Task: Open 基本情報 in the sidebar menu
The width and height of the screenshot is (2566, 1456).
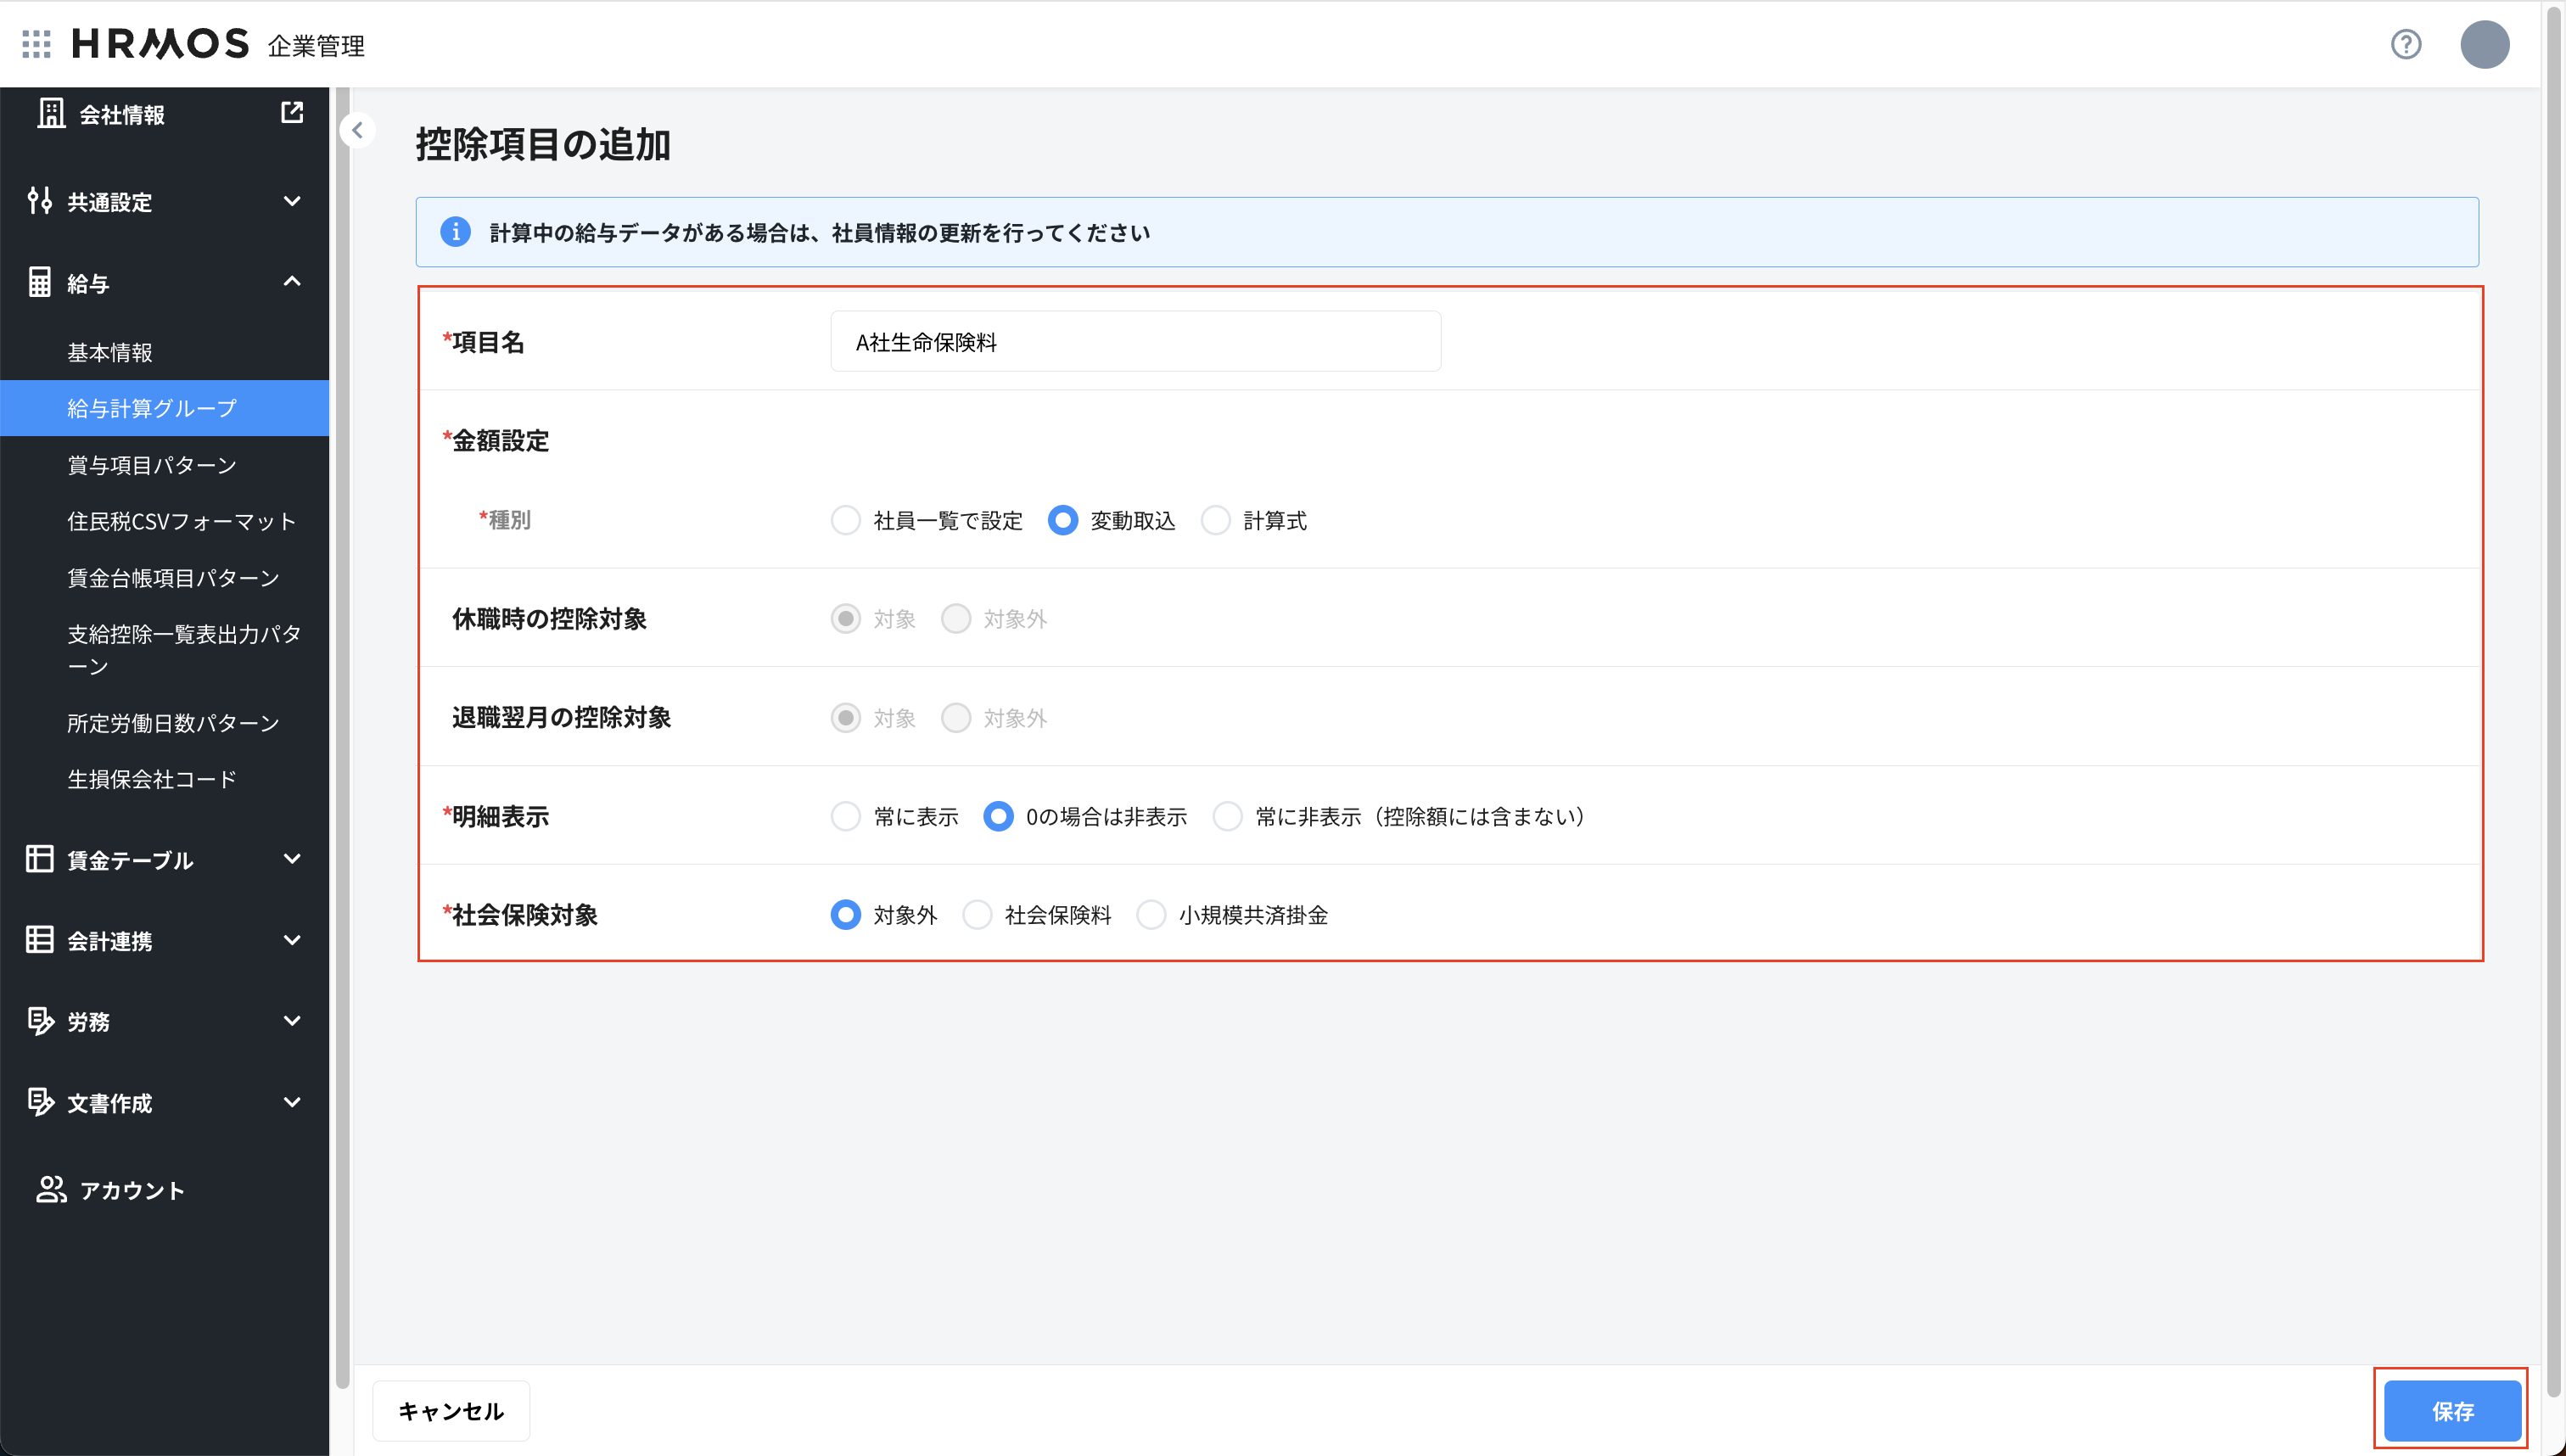Action: (111, 351)
